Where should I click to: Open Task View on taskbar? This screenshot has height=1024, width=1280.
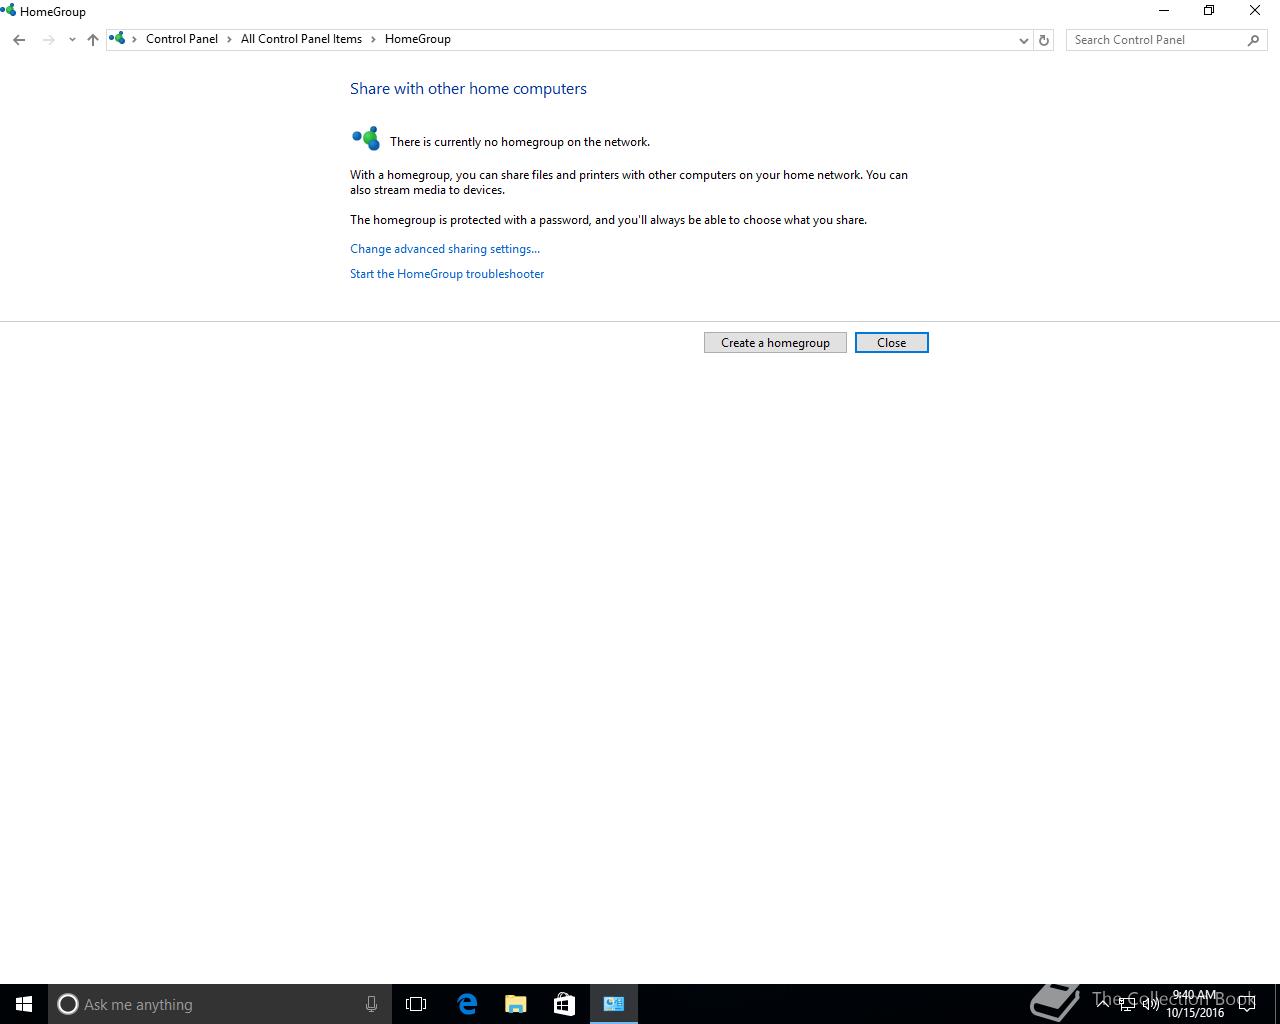click(416, 1004)
